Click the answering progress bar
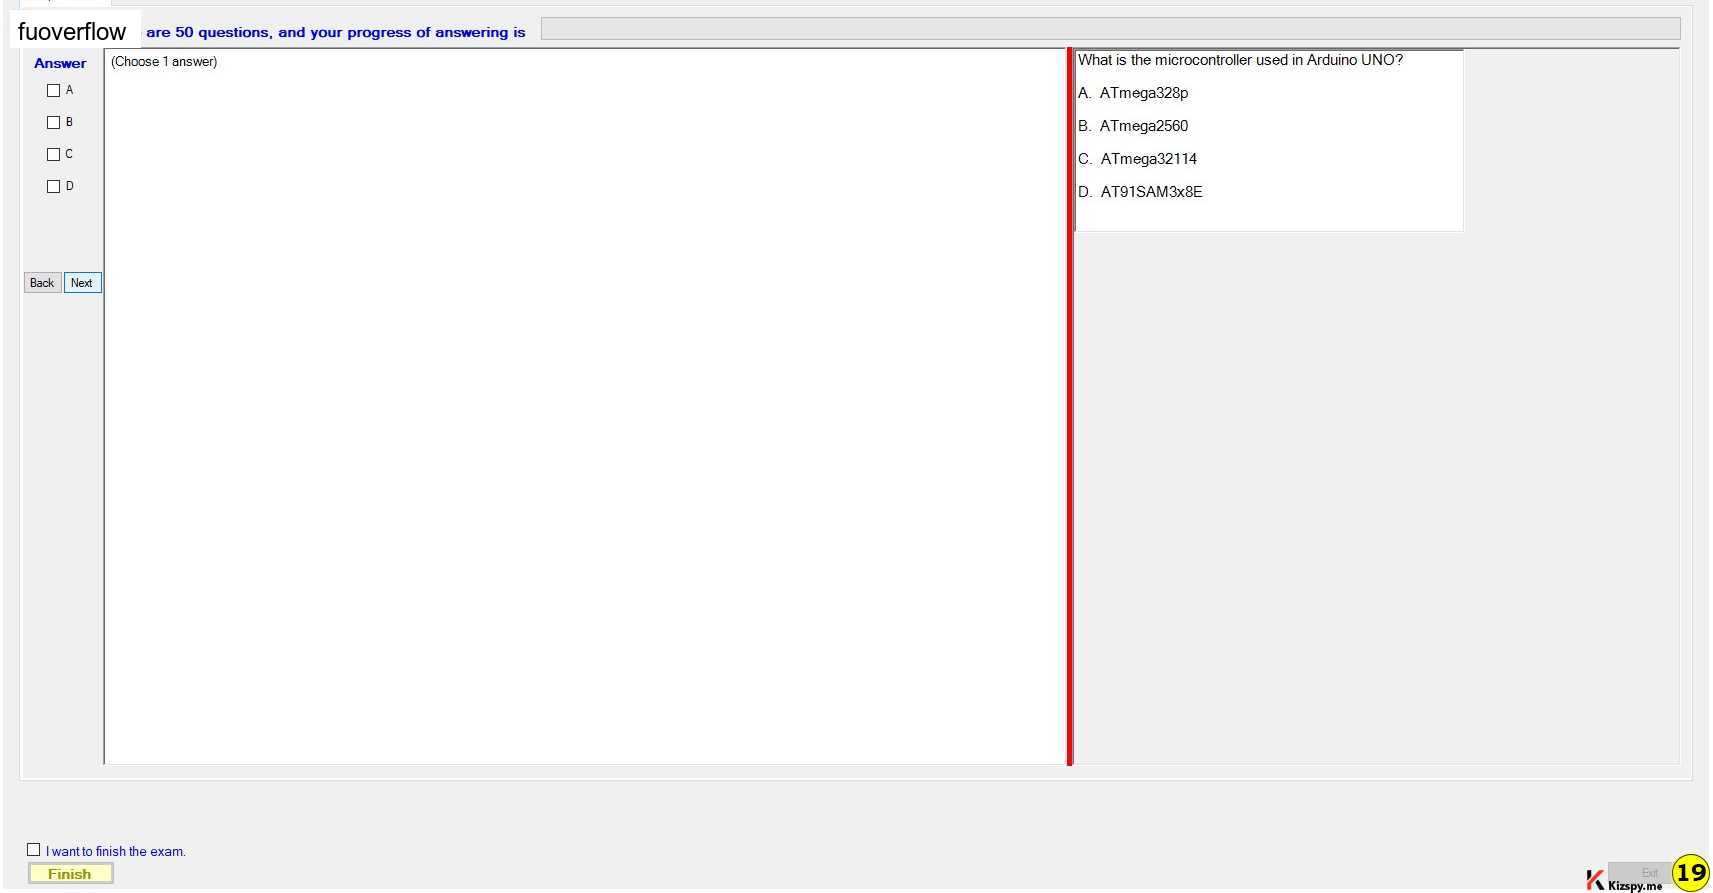Screen dimensions: 1713x893 tap(1110, 29)
